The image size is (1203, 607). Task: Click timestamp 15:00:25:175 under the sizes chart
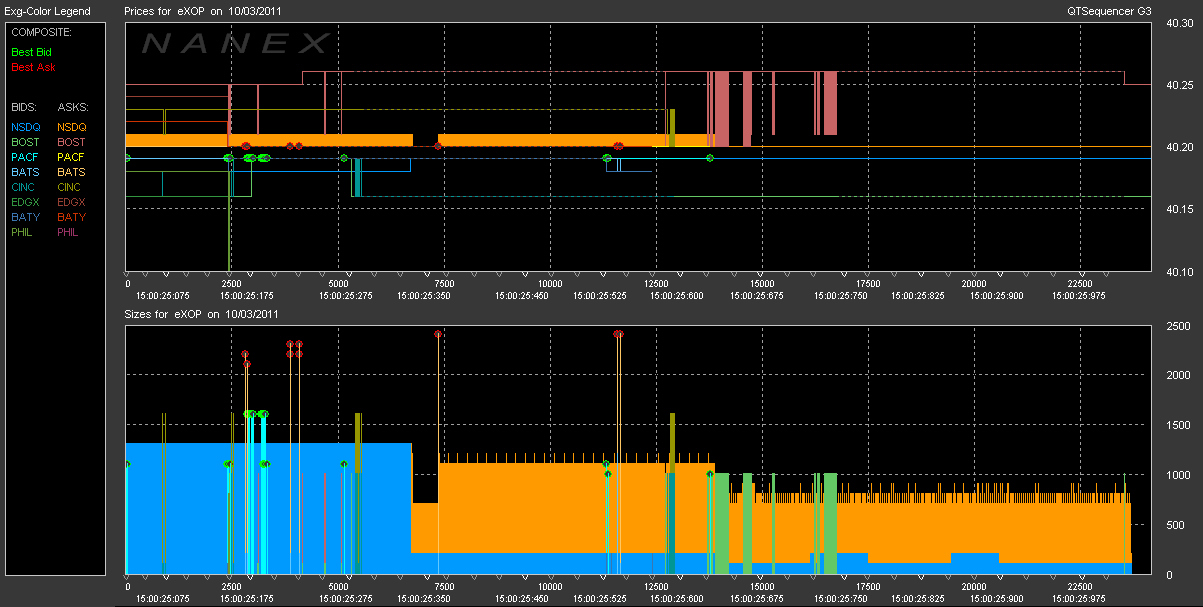click(x=246, y=599)
